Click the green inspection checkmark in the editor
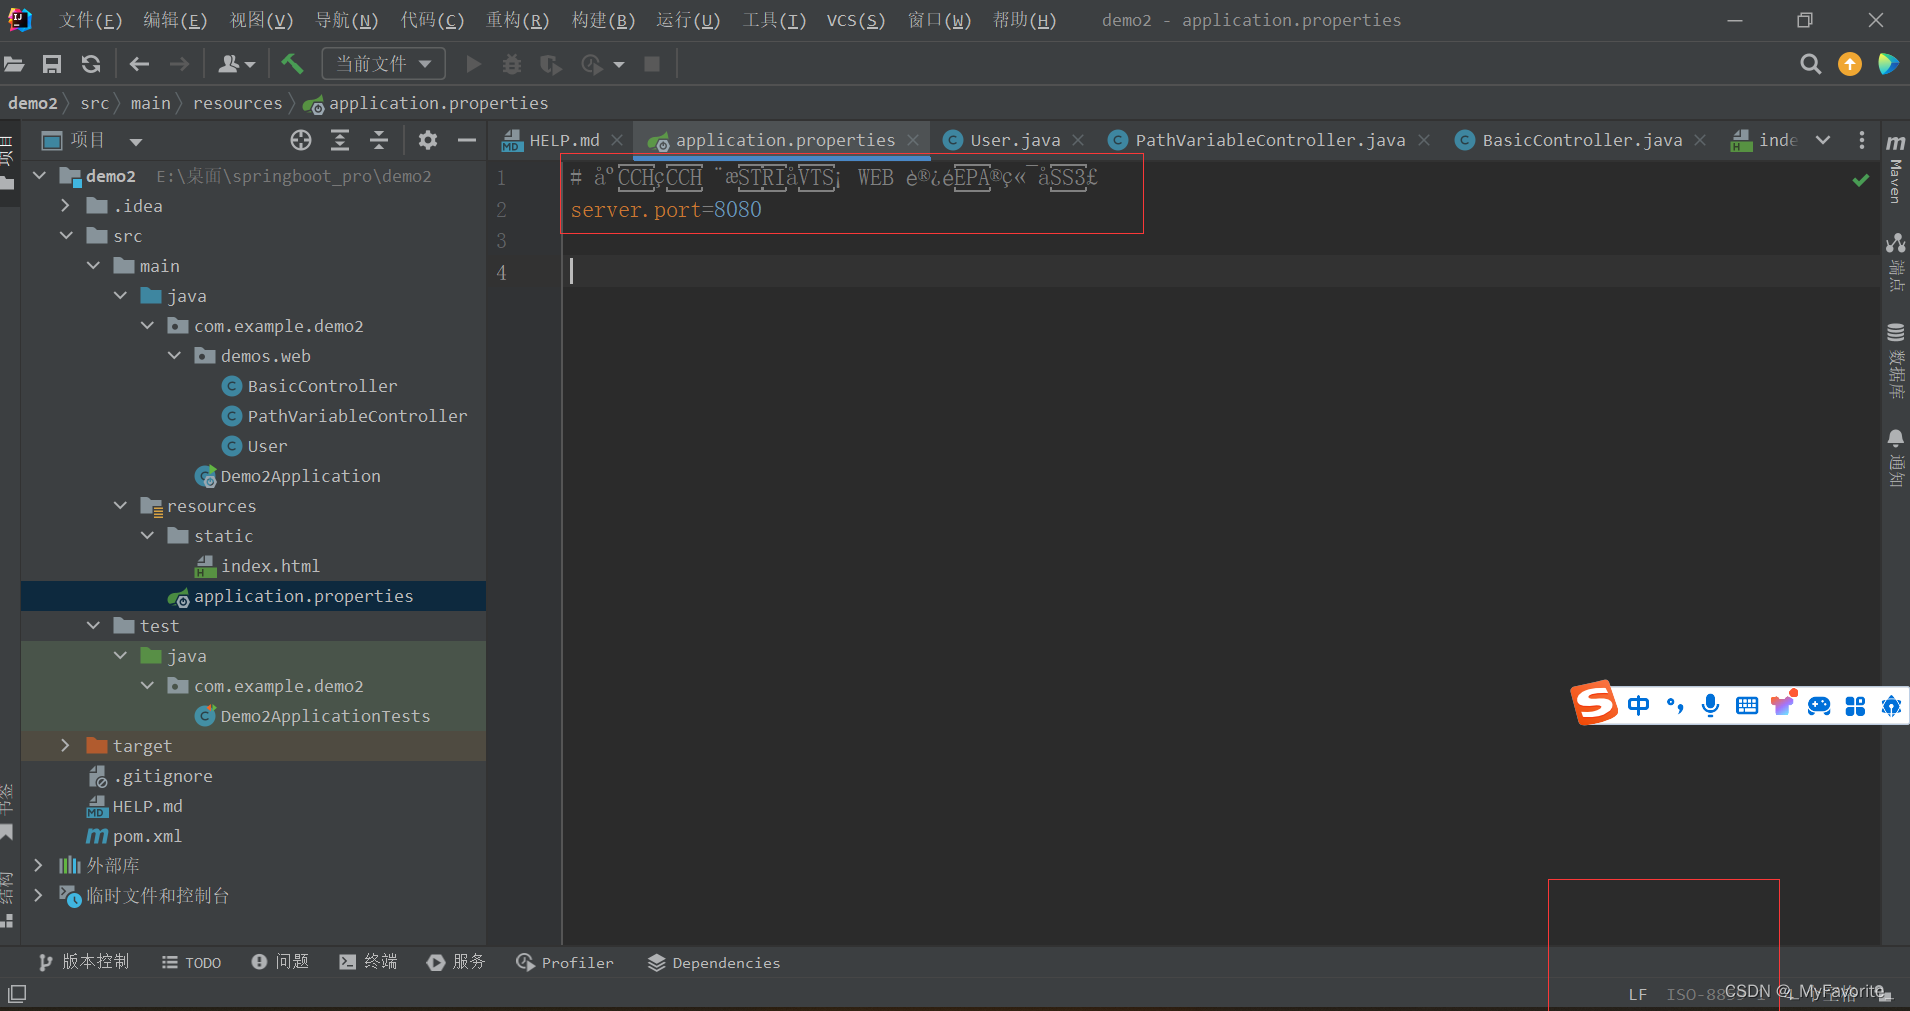Viewport: 1910px width, 1011px height. tap(1860, 180)
